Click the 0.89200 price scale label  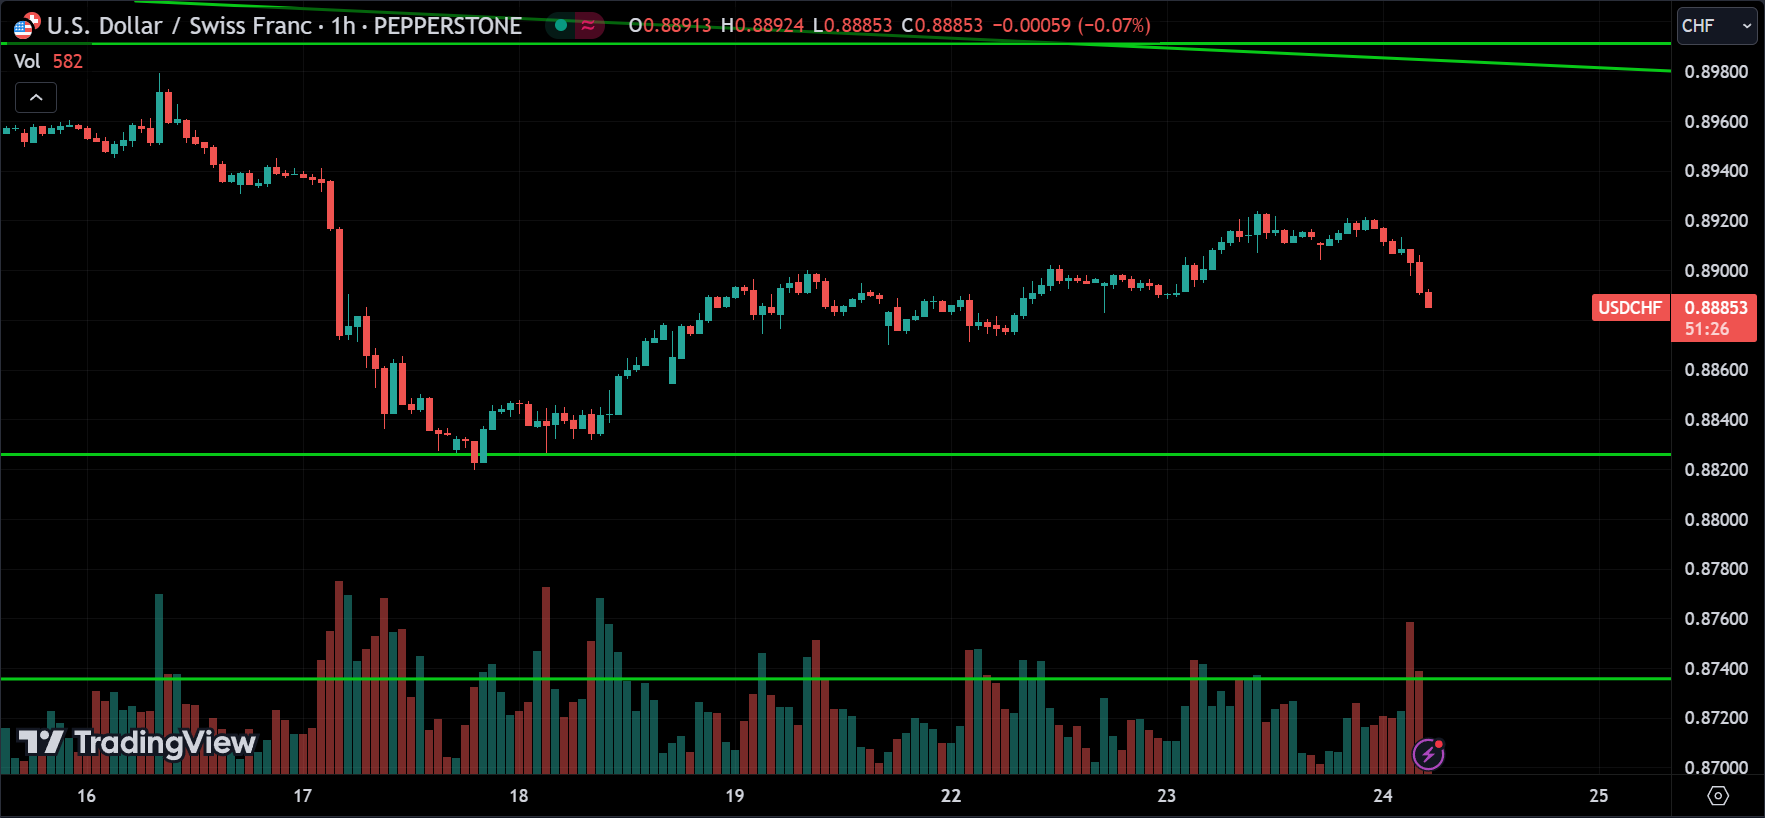pyautogui.click(x=1716, y=221)
